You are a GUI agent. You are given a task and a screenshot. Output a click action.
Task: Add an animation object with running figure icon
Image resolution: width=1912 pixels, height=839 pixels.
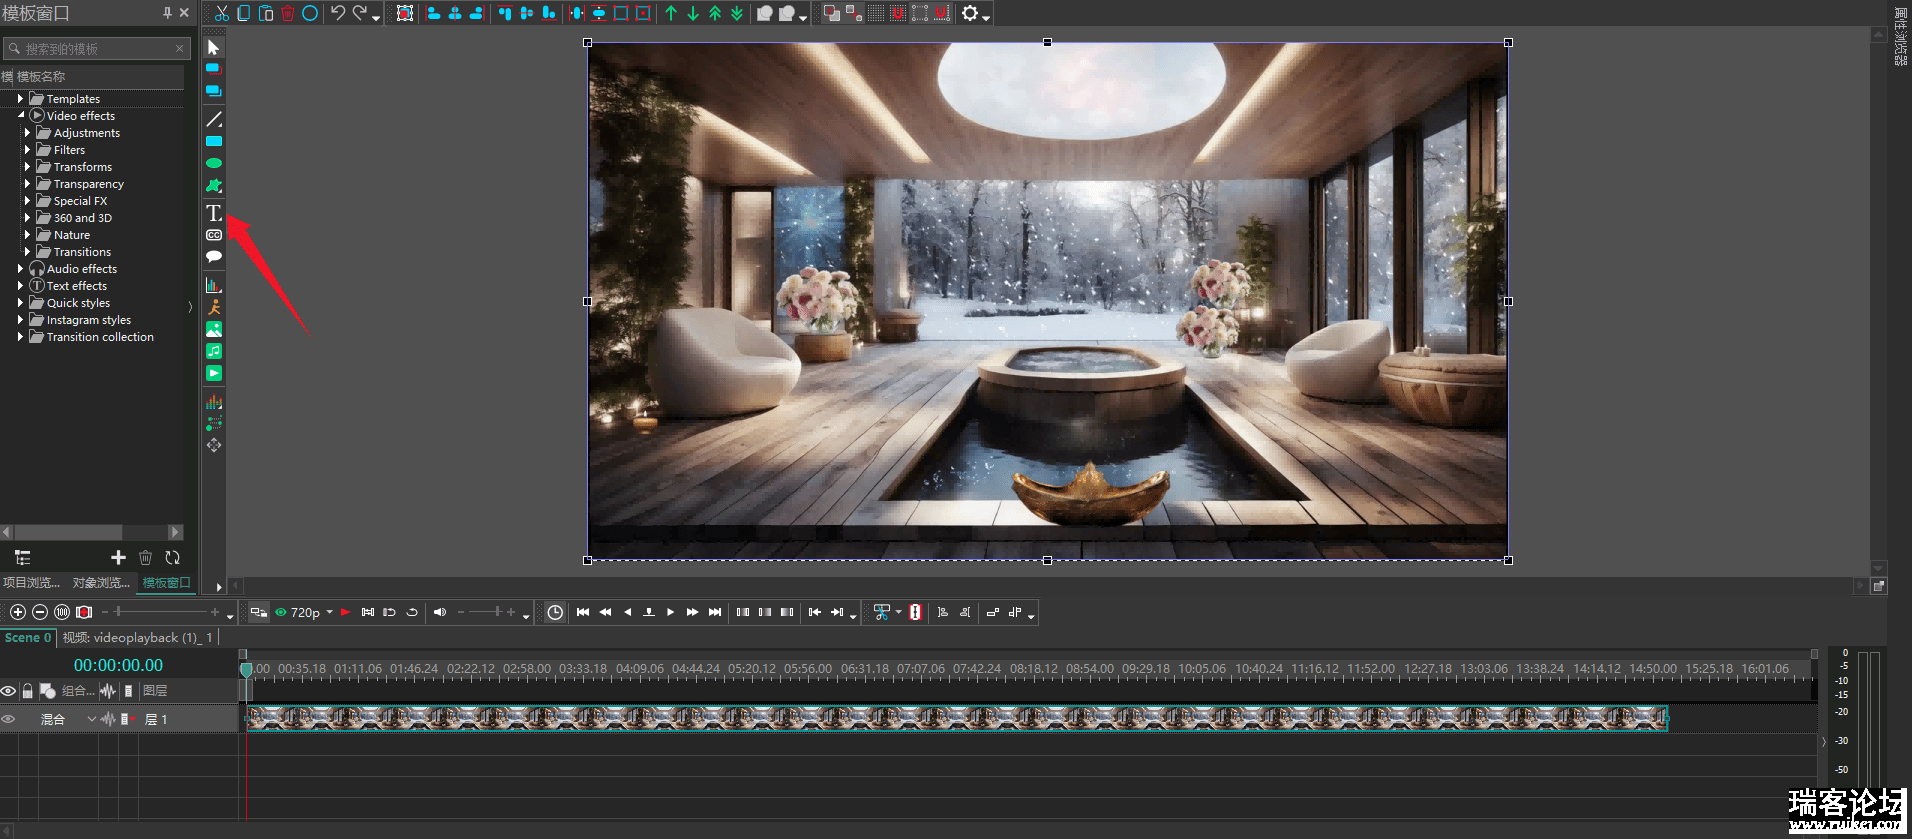(214, 307)
